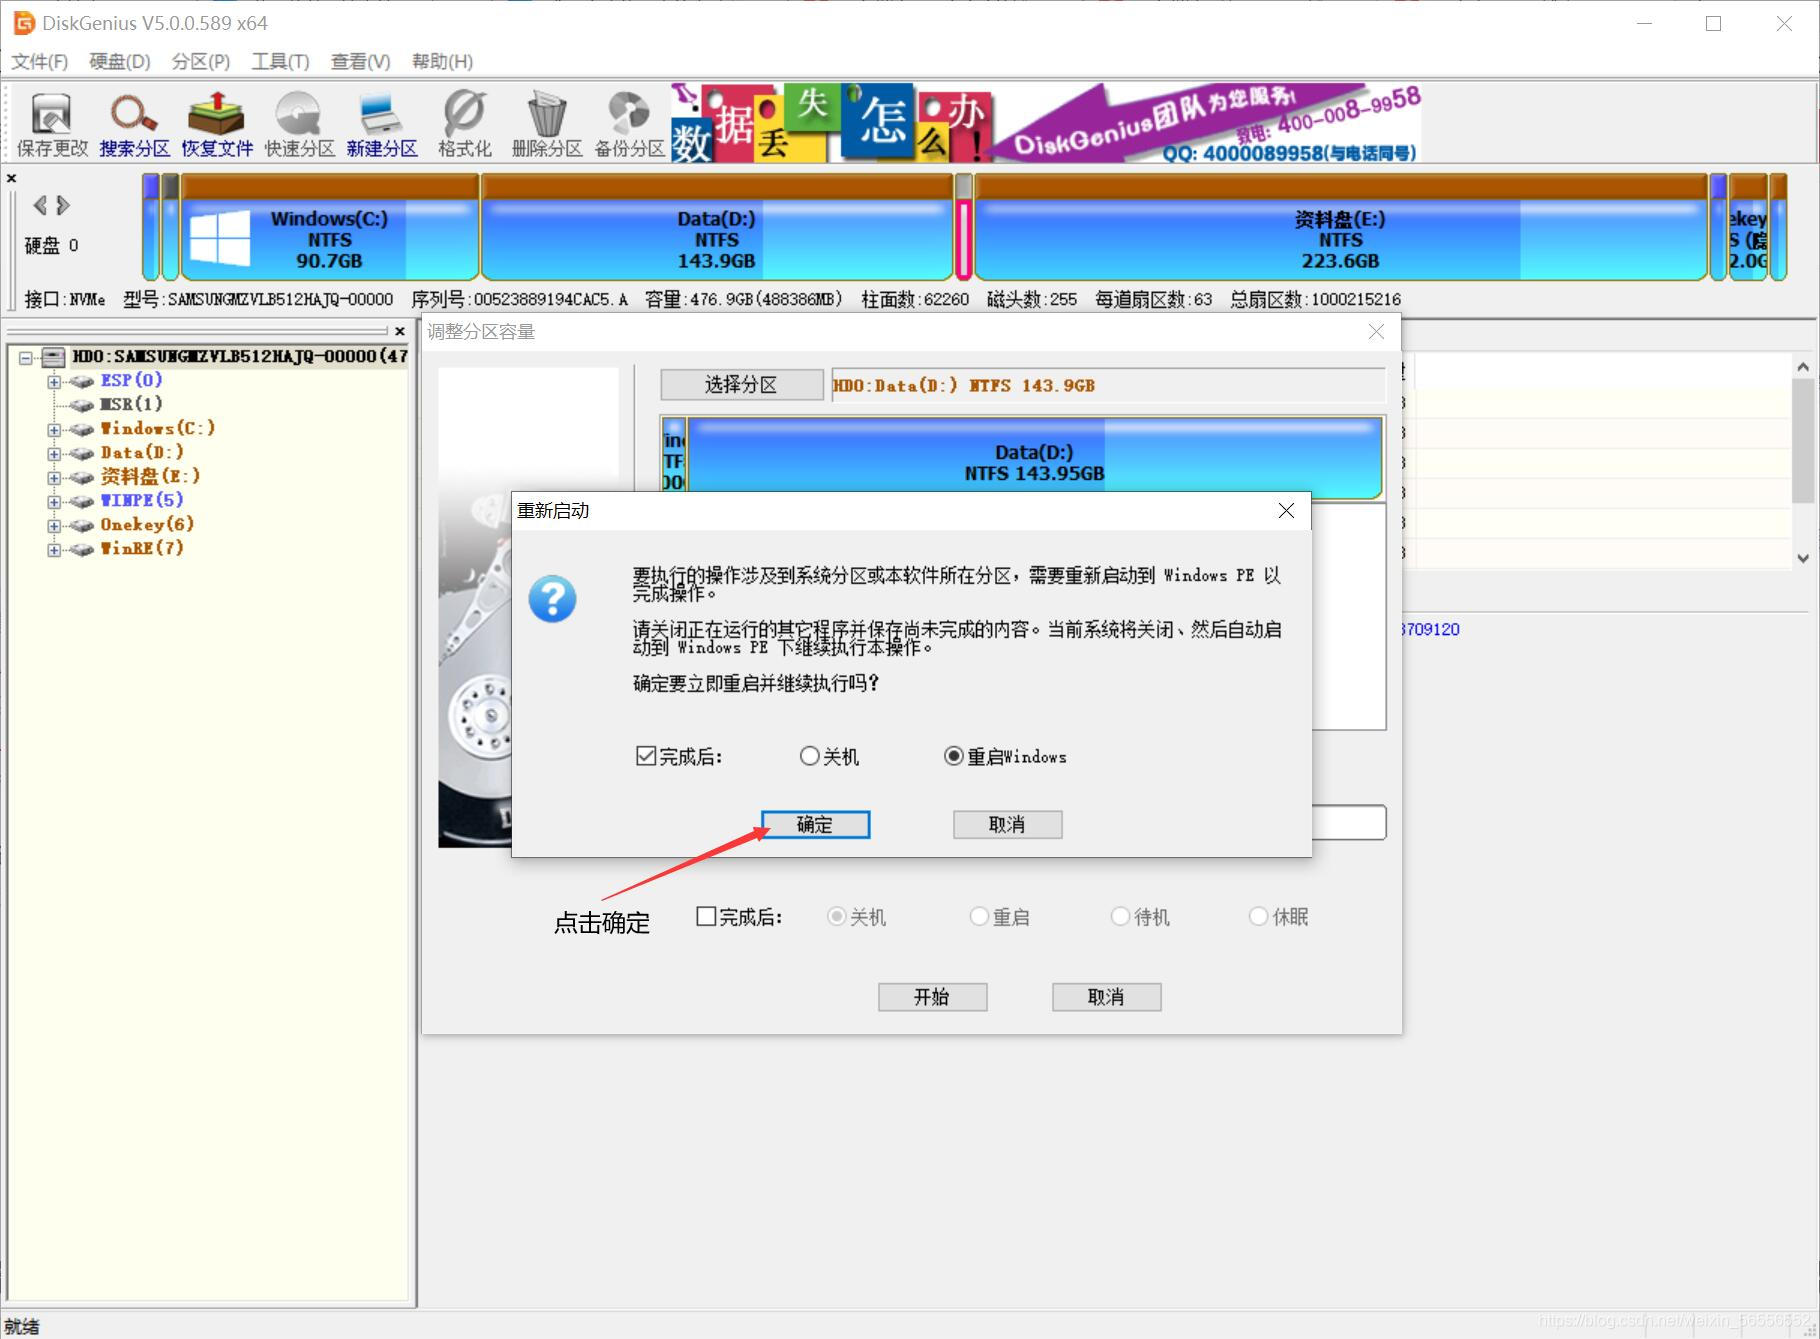Click the Windows logo in C: partition bar
The image size is (1820, 1339).
pos(220,238)
